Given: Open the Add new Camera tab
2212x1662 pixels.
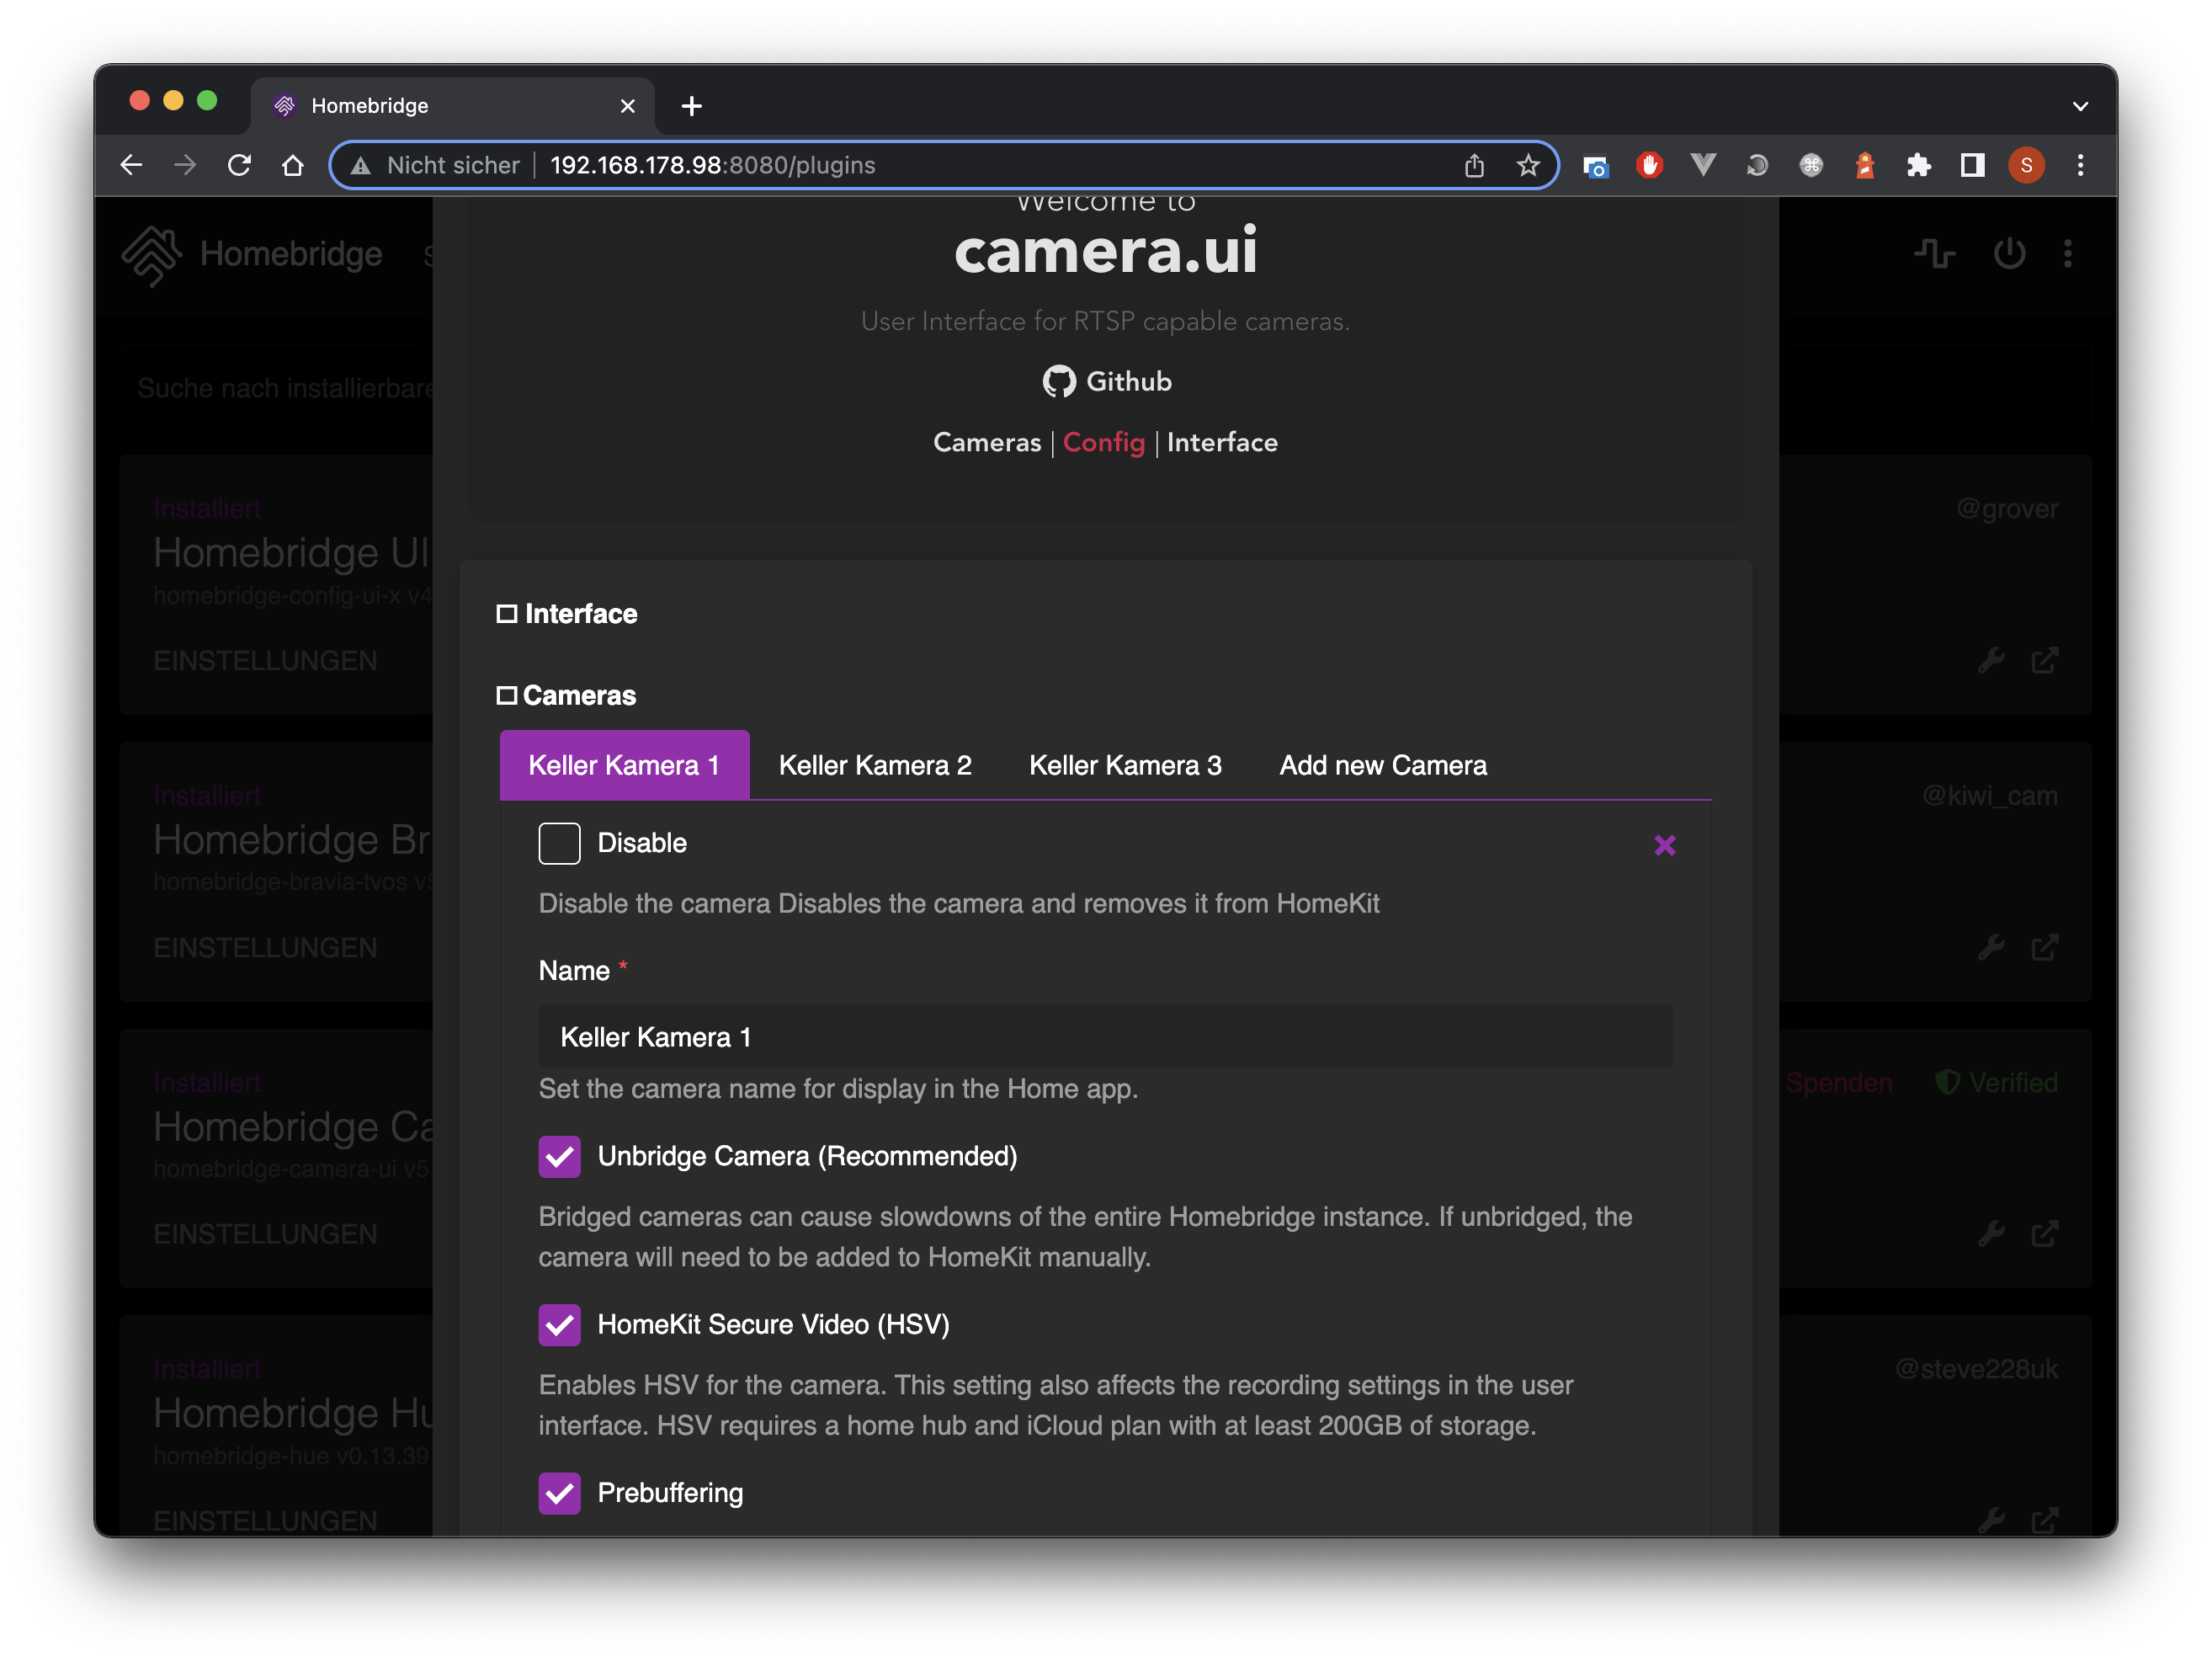Looking at the screenshot, I should point(1381,764).
